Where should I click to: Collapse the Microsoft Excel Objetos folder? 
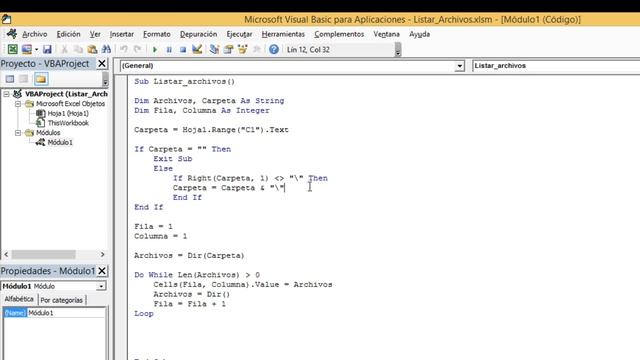tap(18, 104)
